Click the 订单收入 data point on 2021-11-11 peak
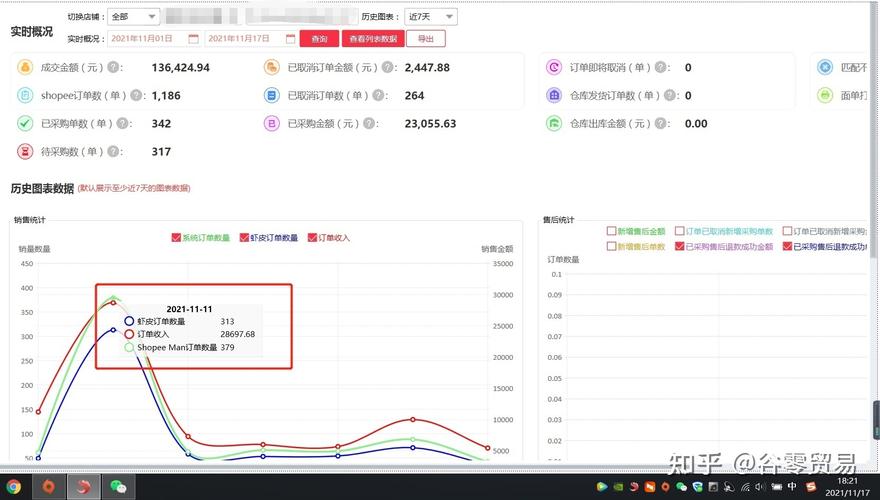Viewport: 880px width, 500px height. tap(113, 303)
